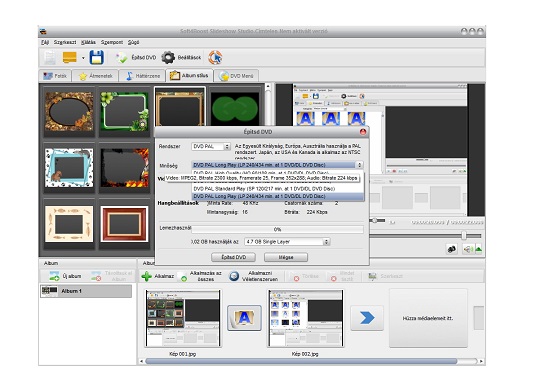550x392 pixels.
Task: Click the green up-arrow icon under preview
Action: tap(478, 249)
